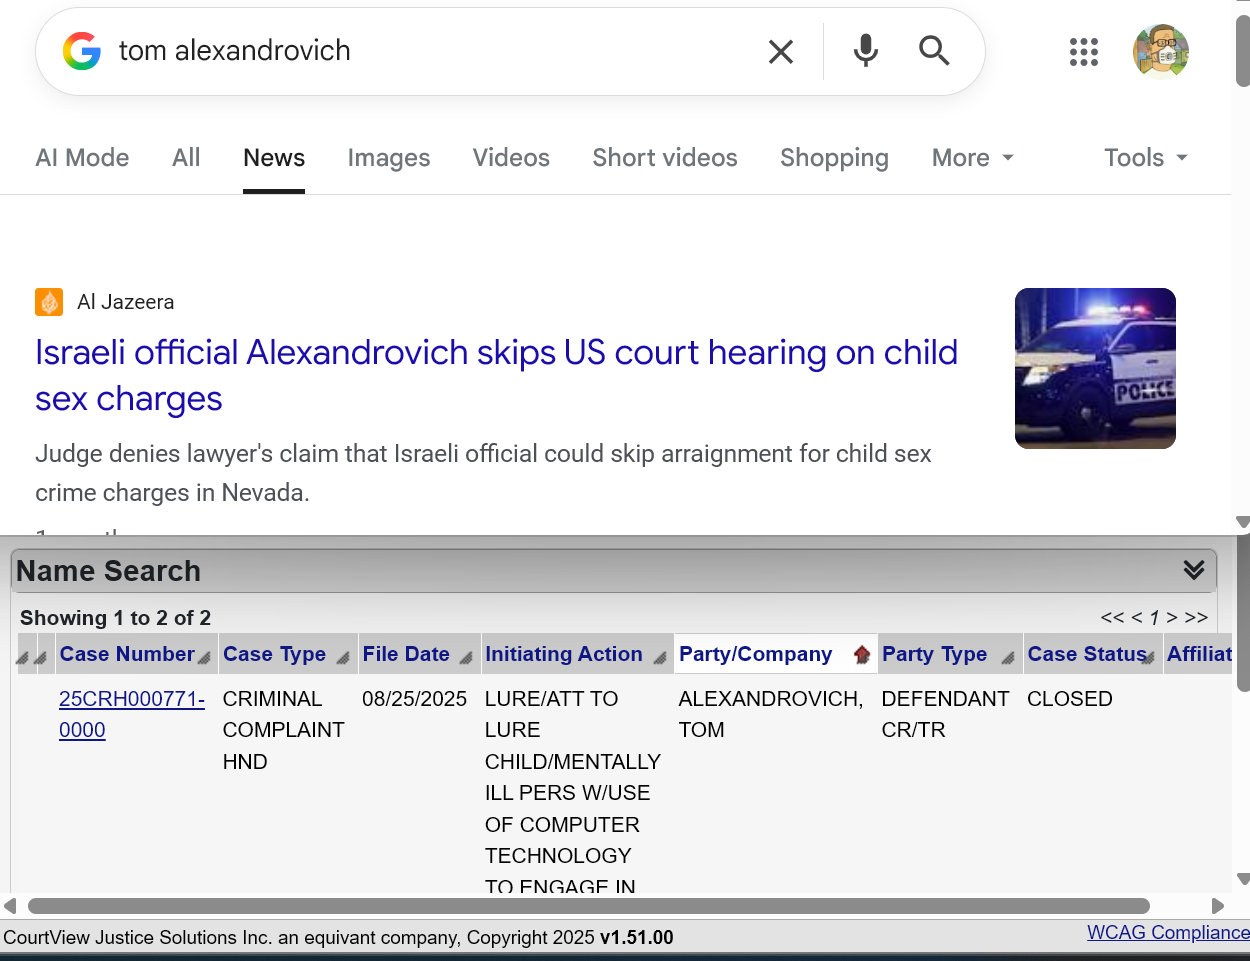The width and height of the screenshot is (1250, 961).
Task: Open the Google account avatar
Action: pyautogui.click(x=1161, y=51)
